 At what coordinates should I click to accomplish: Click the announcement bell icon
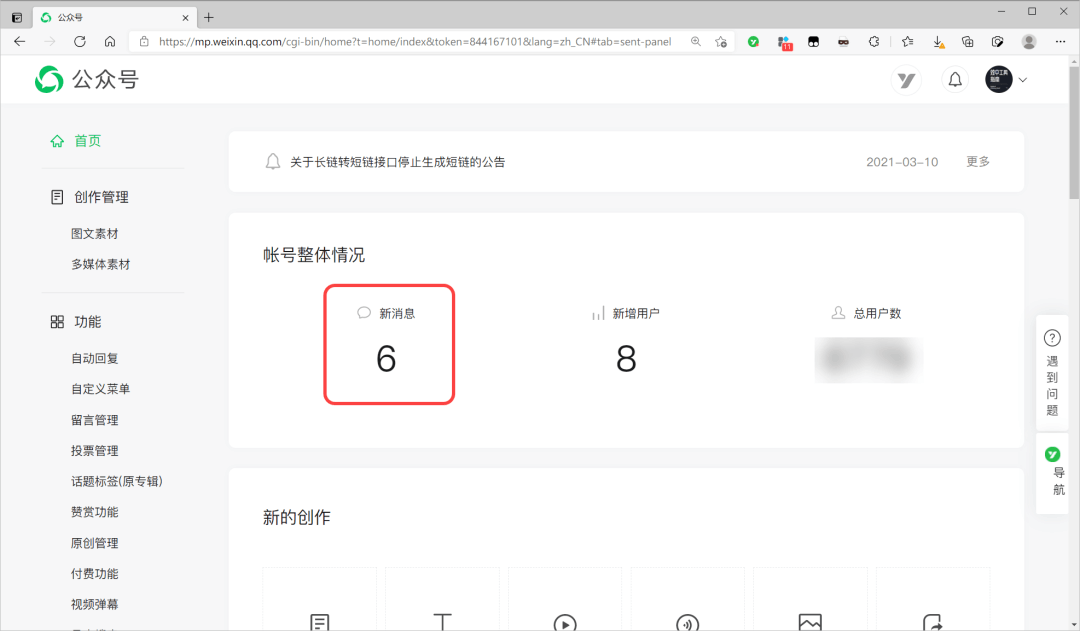coord(273,162)
